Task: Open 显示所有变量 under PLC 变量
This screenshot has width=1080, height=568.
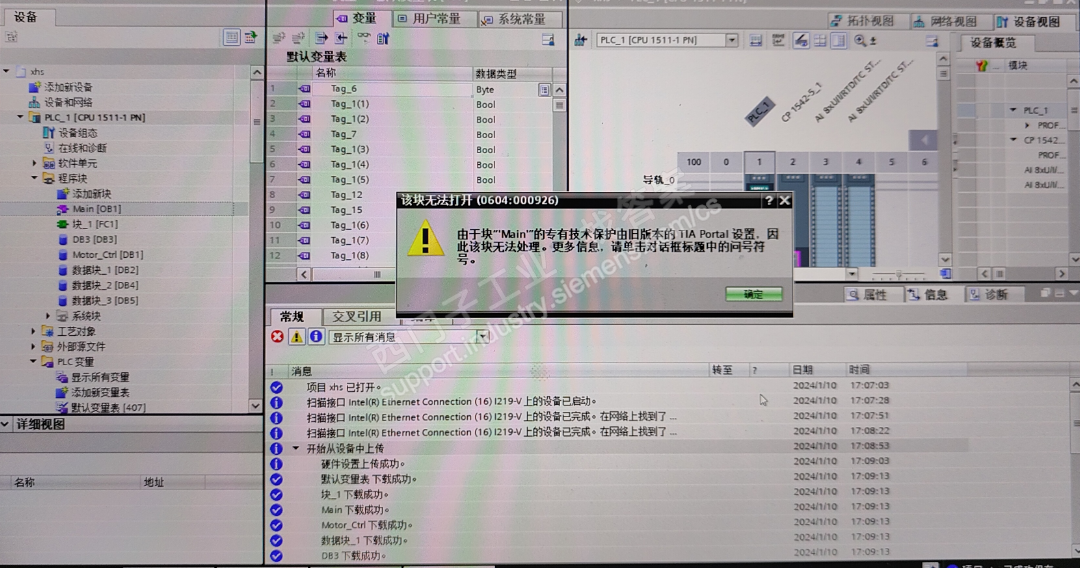Action: click(101, 377)
